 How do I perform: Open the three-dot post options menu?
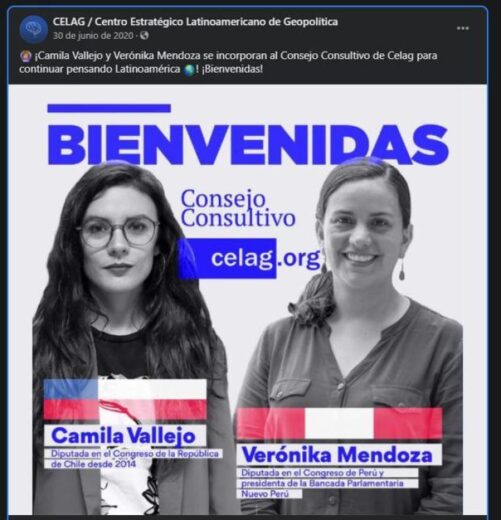tap(463, 28)
